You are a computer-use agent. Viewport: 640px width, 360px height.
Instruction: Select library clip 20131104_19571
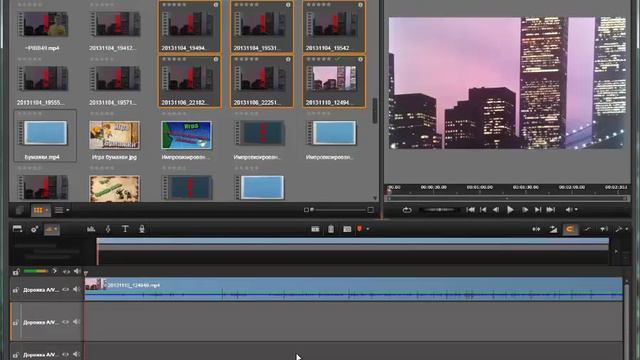click(115, 79)
